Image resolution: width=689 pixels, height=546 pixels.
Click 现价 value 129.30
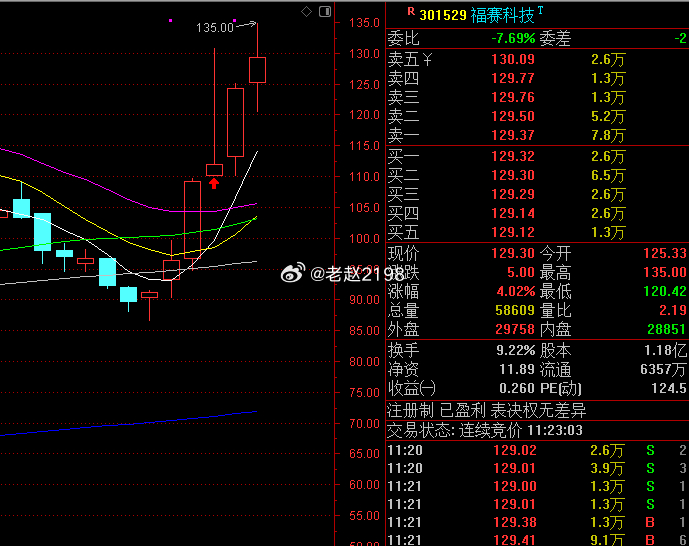(513, 253)
